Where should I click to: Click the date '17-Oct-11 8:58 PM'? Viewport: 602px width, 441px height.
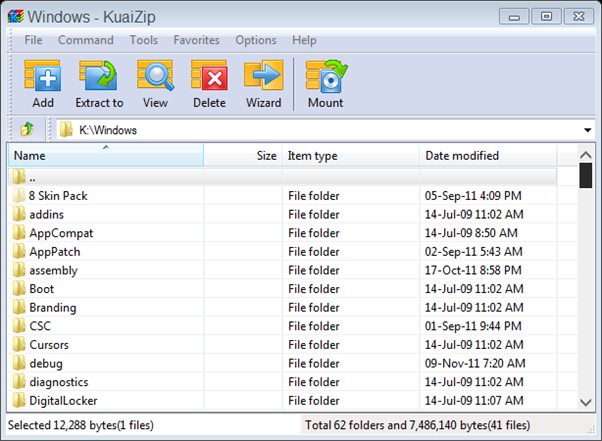click(473, 270)
